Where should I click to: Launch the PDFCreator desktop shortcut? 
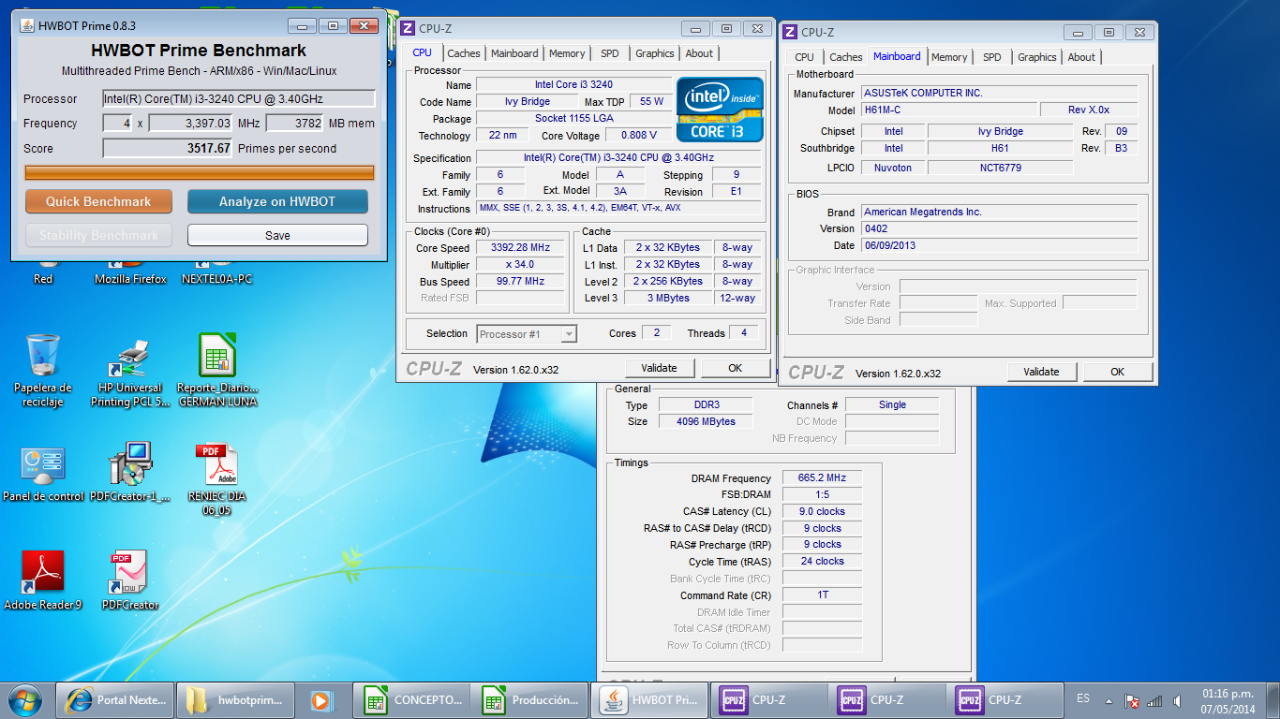coord(130,580)
